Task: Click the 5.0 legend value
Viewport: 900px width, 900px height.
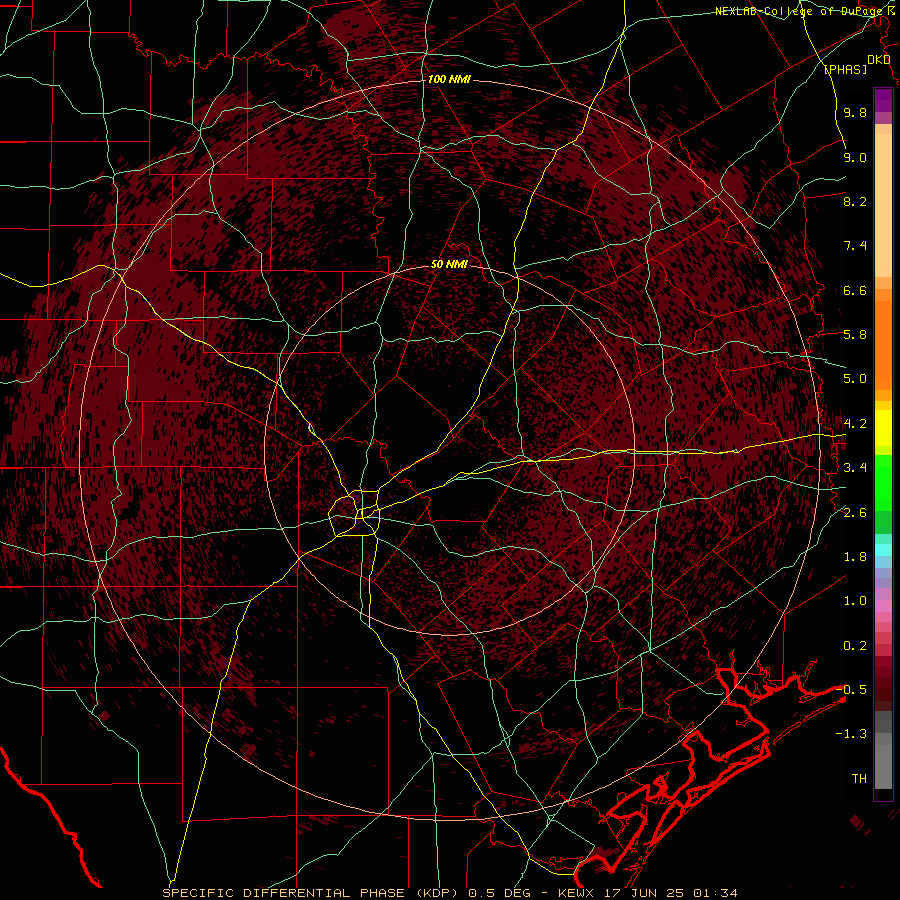Action: pos(855,379)
